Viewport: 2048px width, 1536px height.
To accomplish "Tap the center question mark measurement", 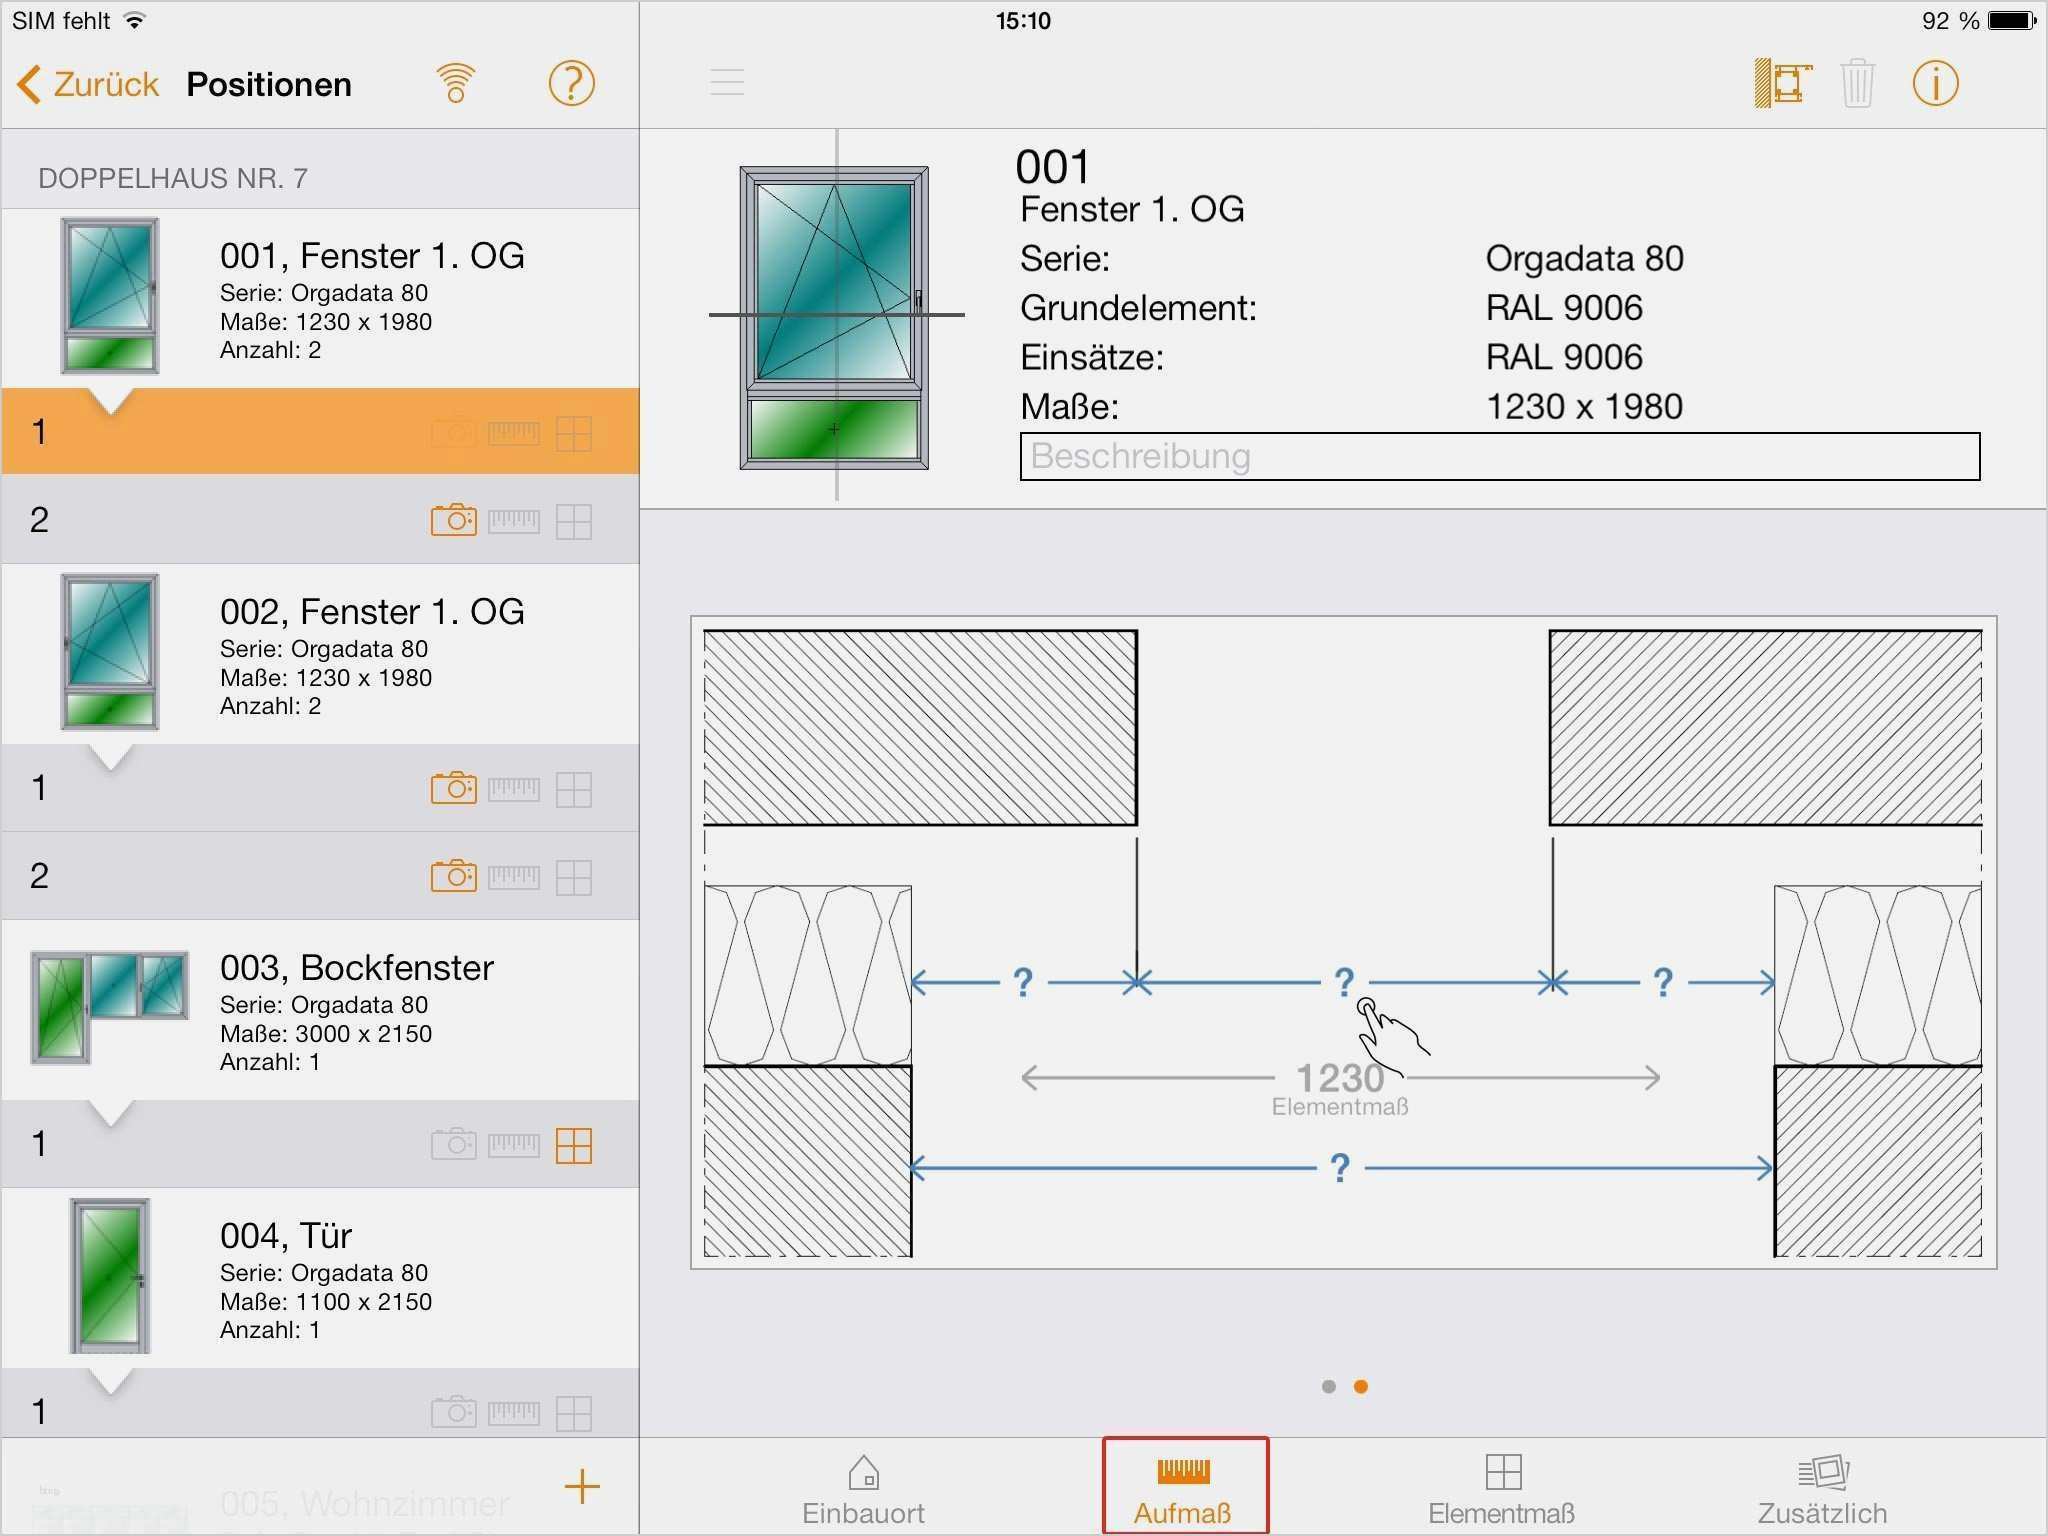I will (x=1344, y=981).
